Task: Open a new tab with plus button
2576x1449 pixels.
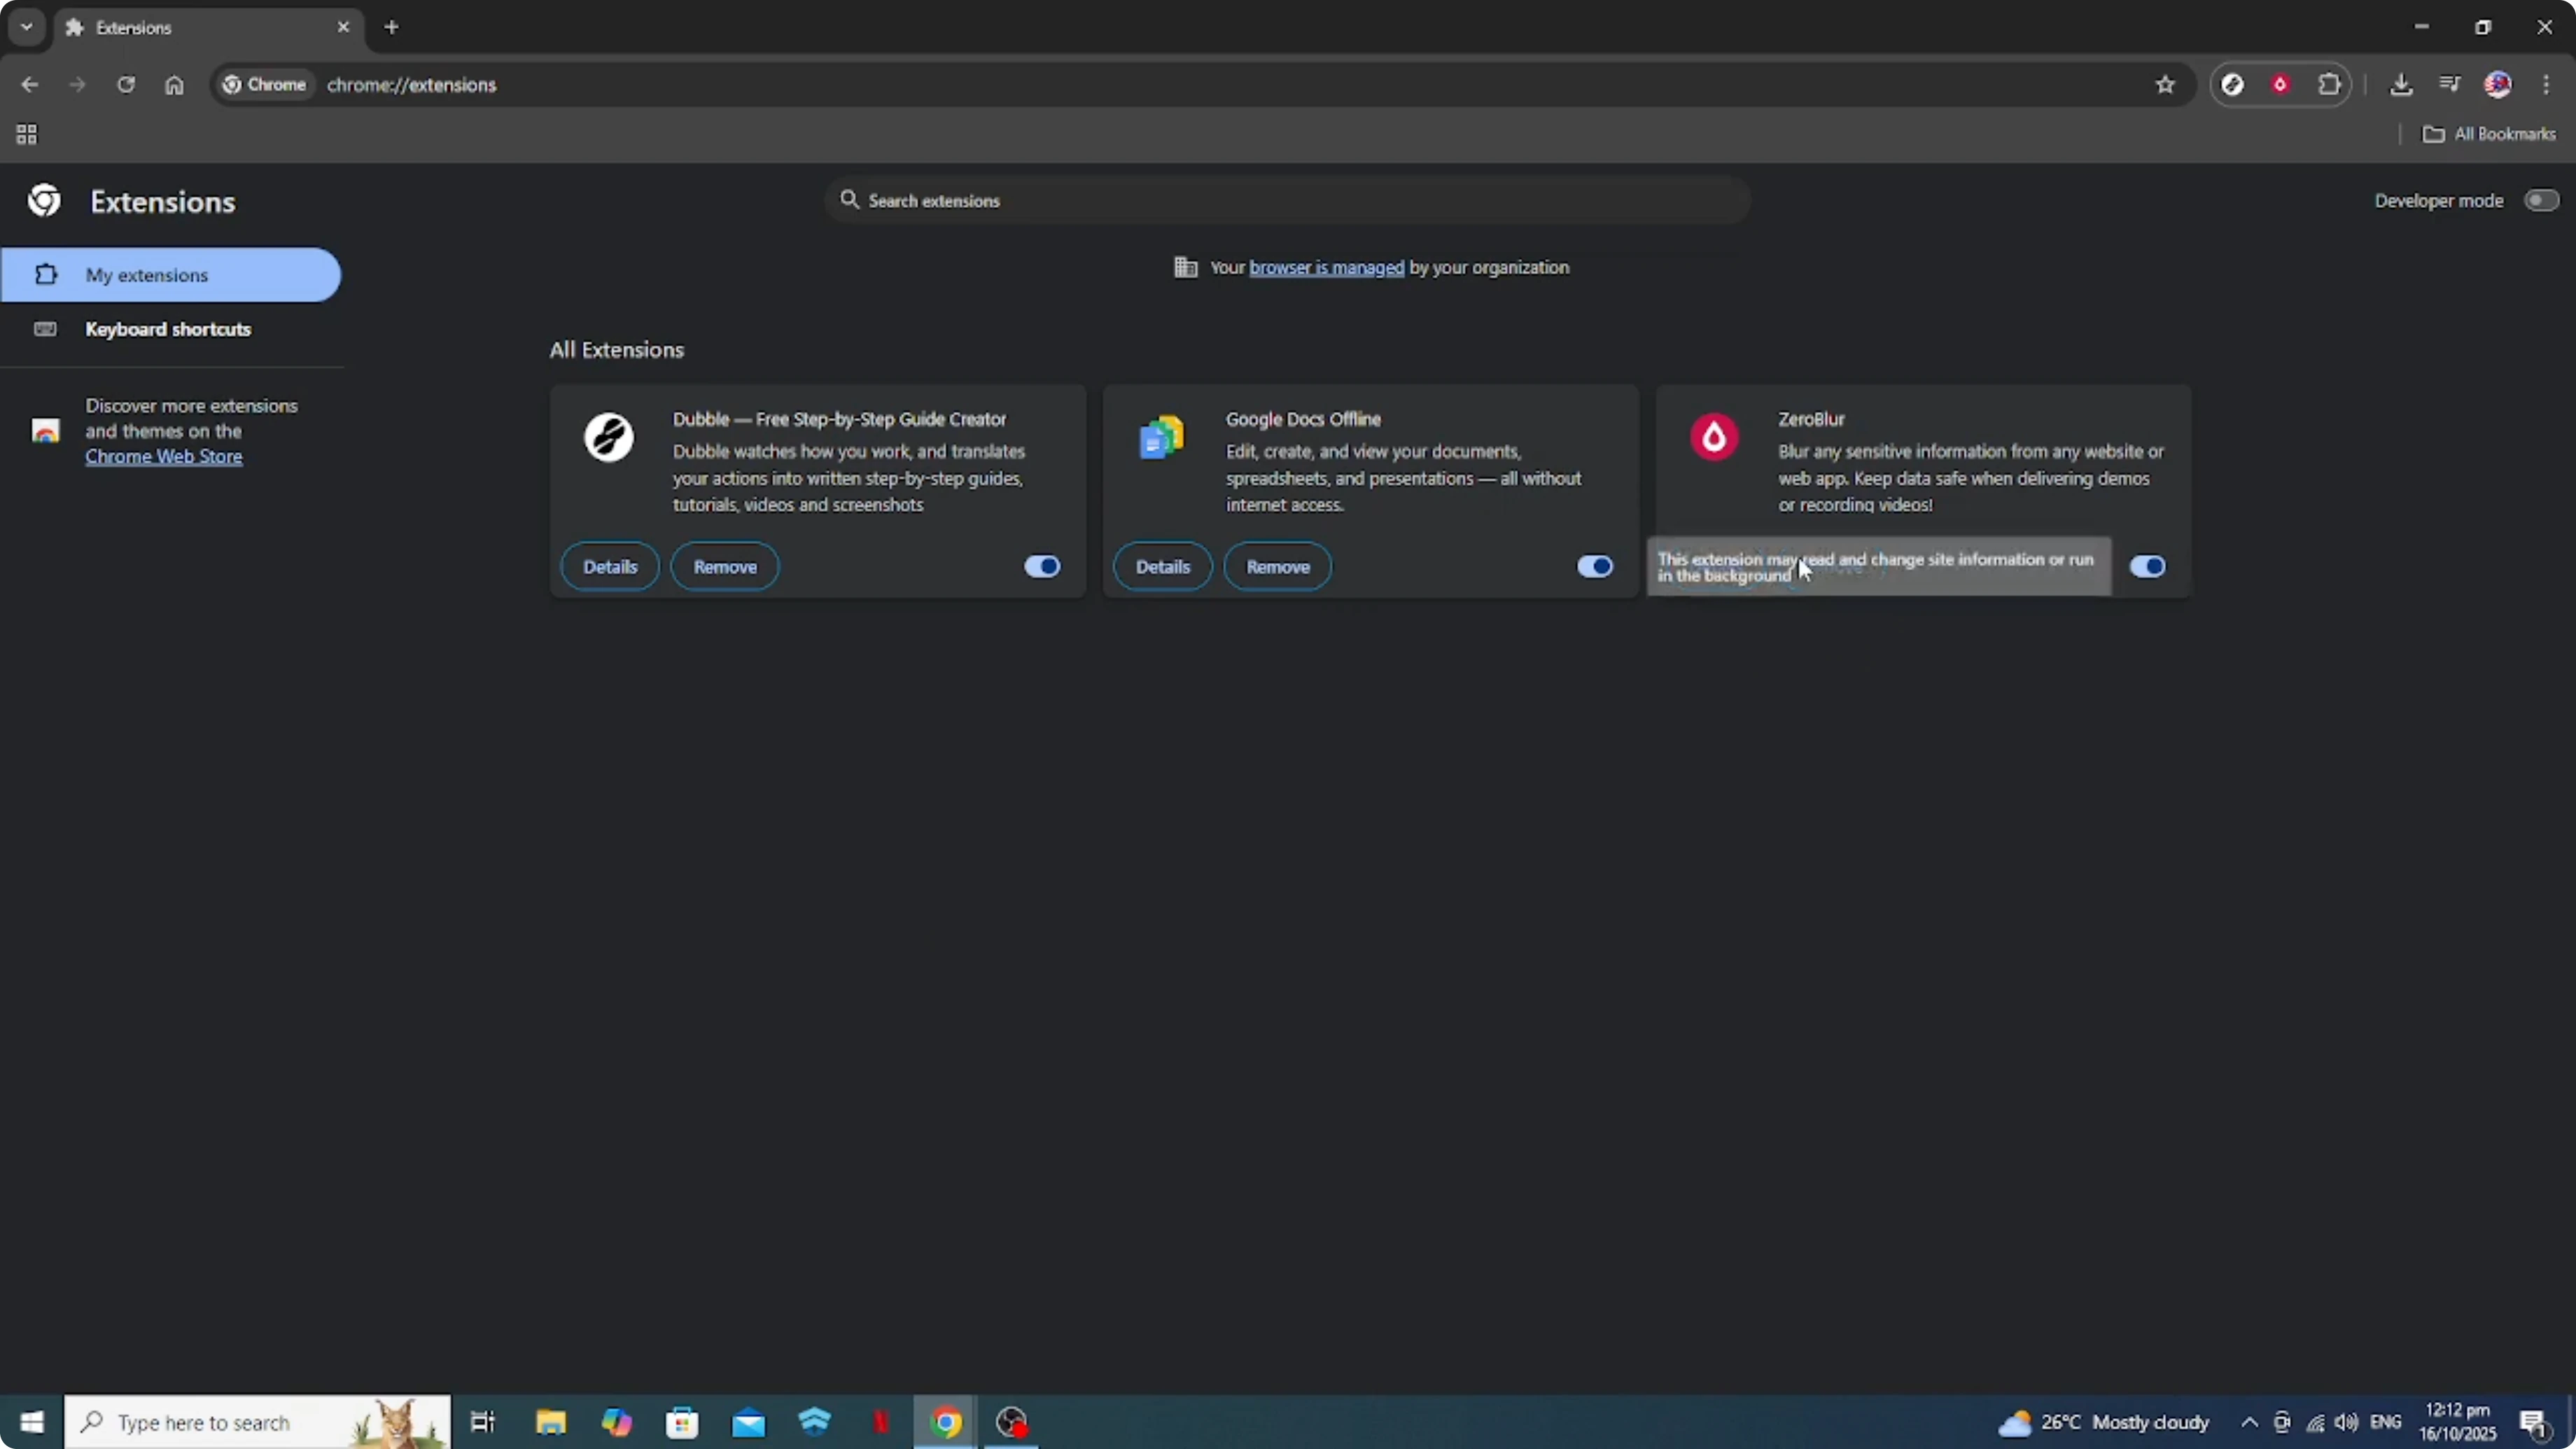Action: (392, 27)
